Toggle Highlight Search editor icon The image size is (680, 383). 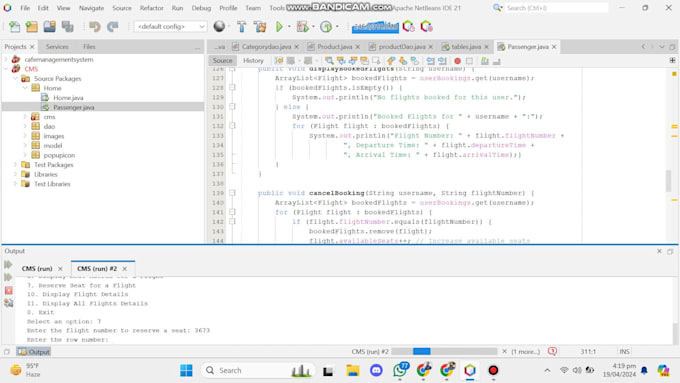point(364,61)
